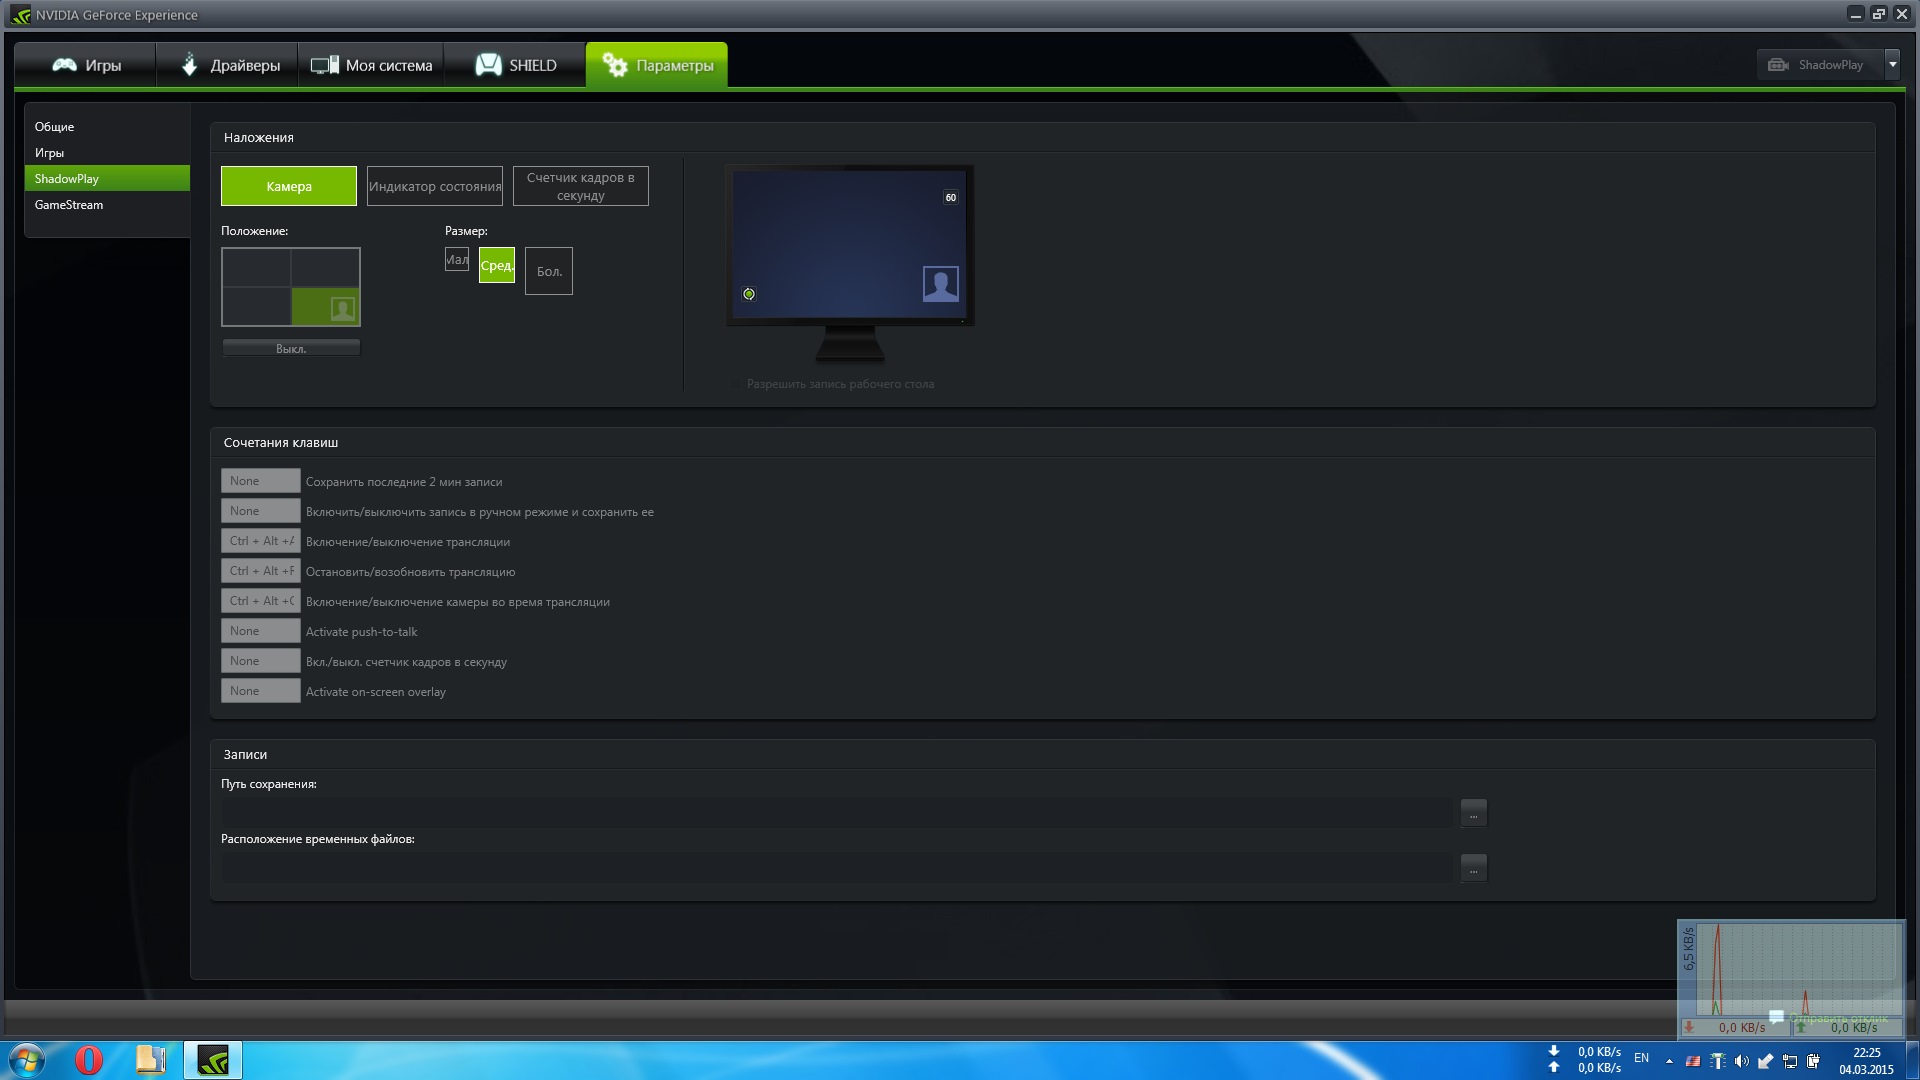Expand the ShadowPlay dropdown arrow
Image resolution: width=1920 pixels, height=1080 pixels.
[1892, 65]
